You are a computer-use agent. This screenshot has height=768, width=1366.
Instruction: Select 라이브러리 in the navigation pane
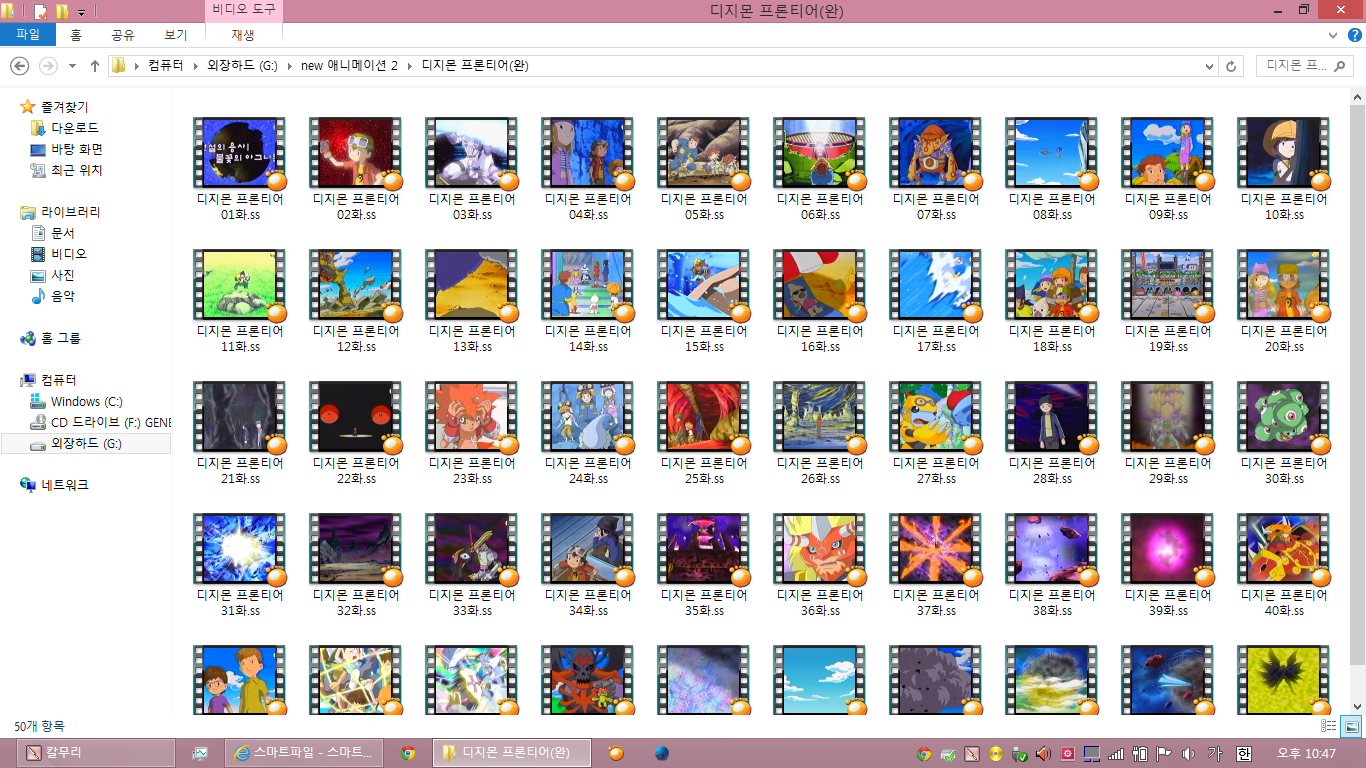pyautogui.click(x=70, y=212)
